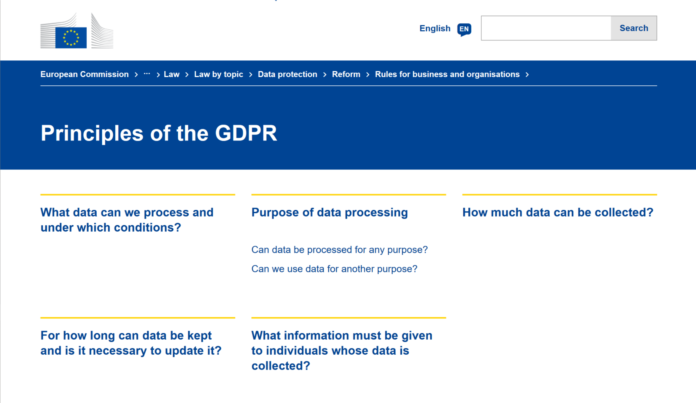The height and width of the screenshot is (403, 696).
Task: Click the Principles of the GDPR title
Action: [x=159, y=133]
